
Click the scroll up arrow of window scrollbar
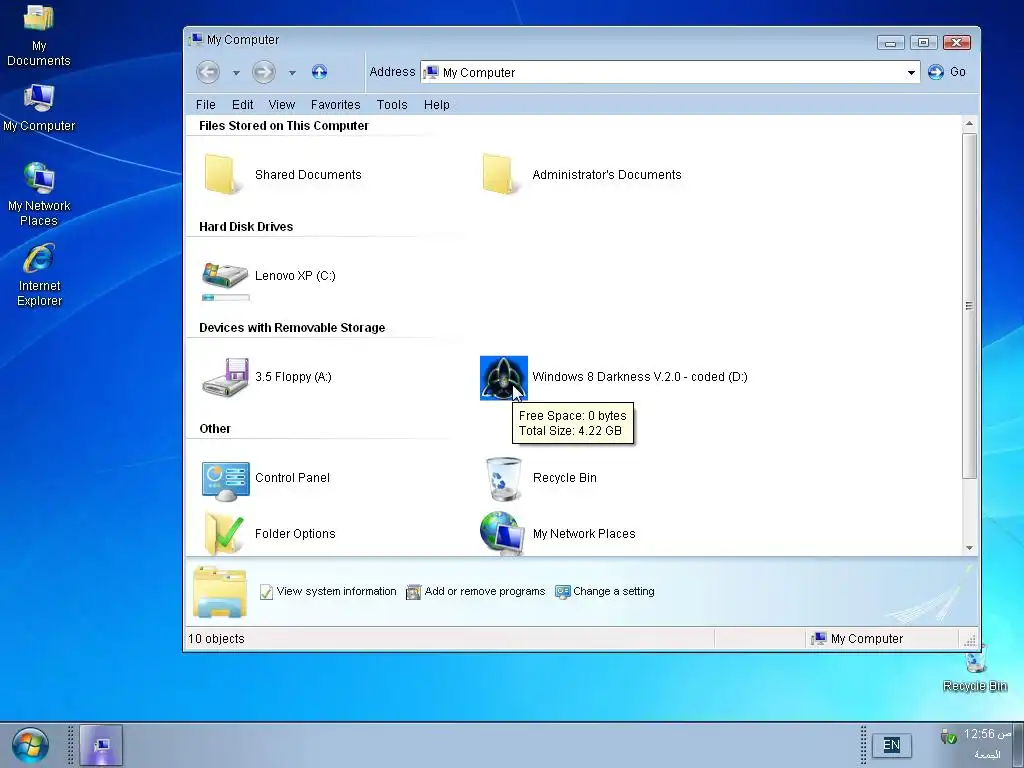click(969, 123)
